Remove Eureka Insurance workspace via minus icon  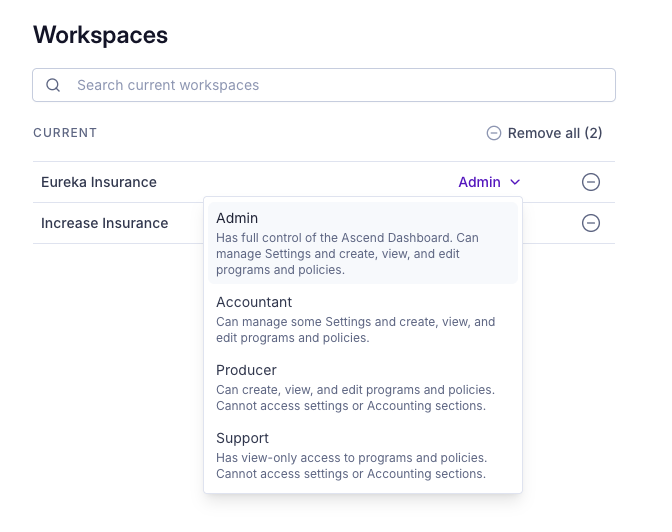click(x=591, y=182)
